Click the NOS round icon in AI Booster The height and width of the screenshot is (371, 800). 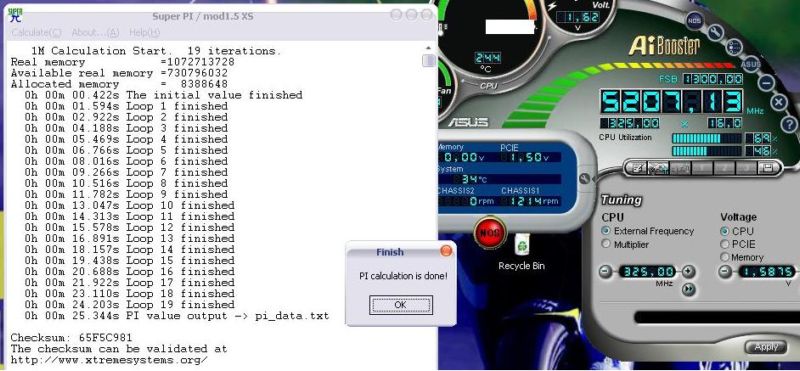[694, 20]
